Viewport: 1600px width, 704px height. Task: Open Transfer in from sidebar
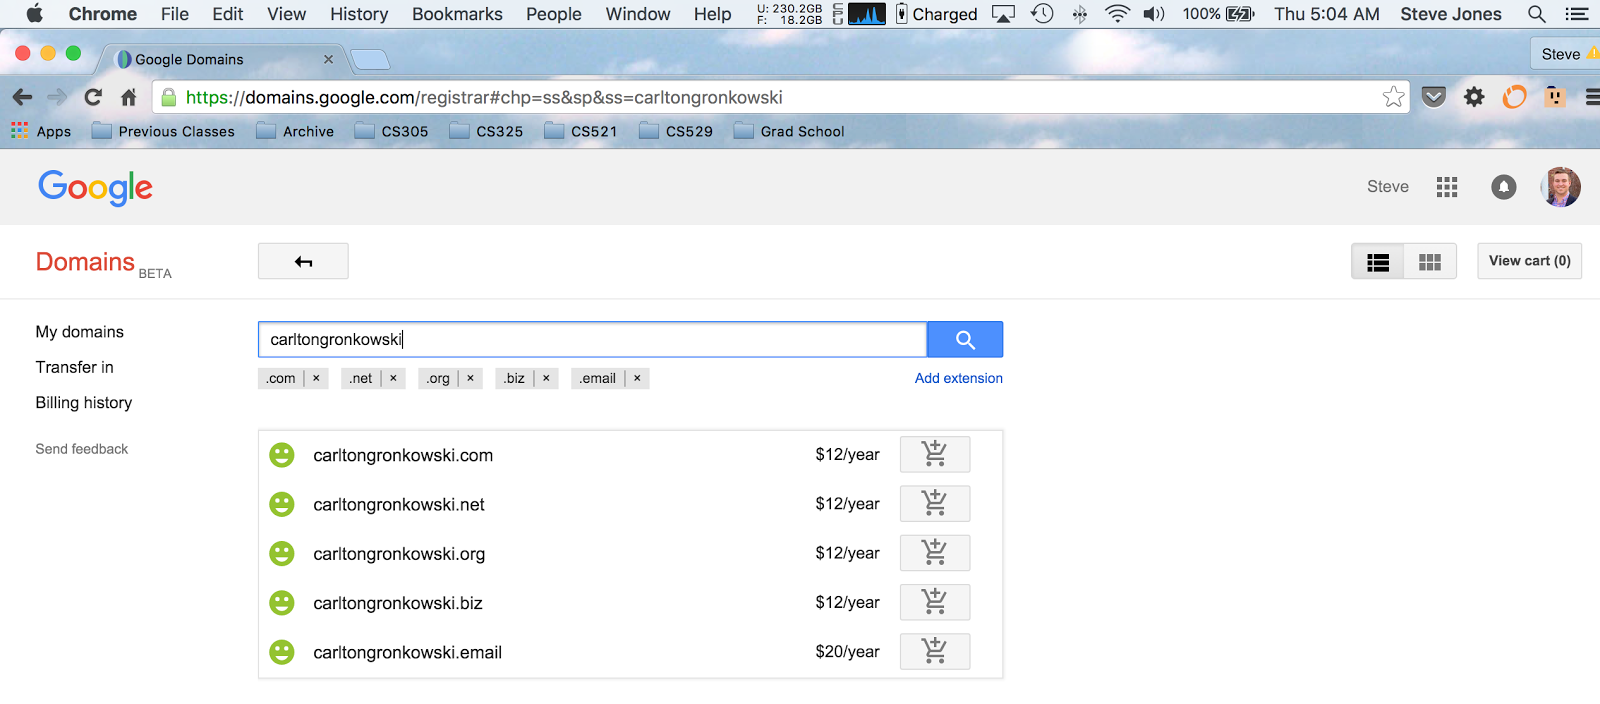[x=75, y=367]
